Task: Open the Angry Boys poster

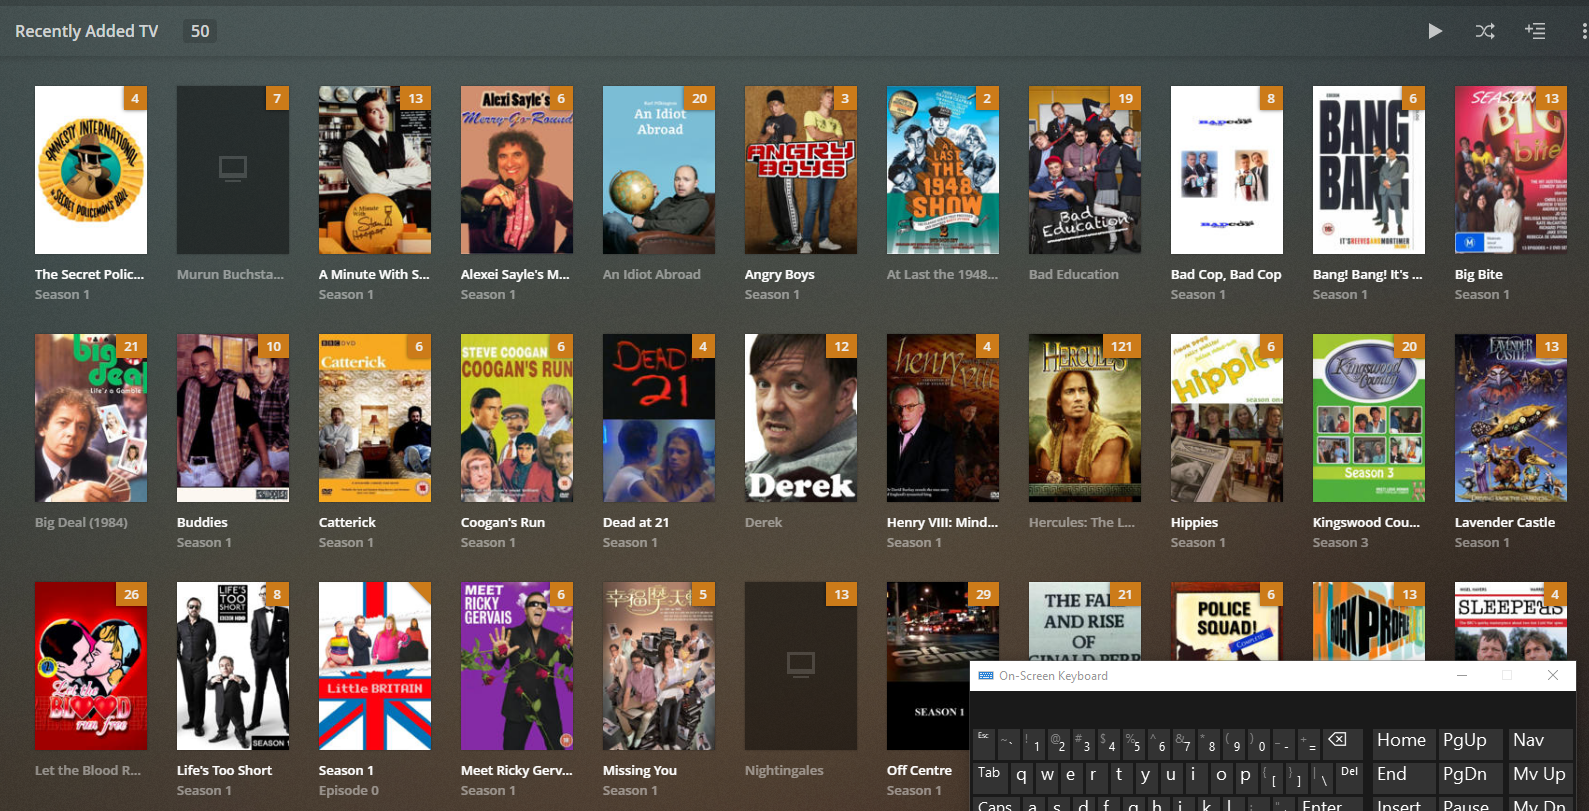Action: click(x=801, y=170)
